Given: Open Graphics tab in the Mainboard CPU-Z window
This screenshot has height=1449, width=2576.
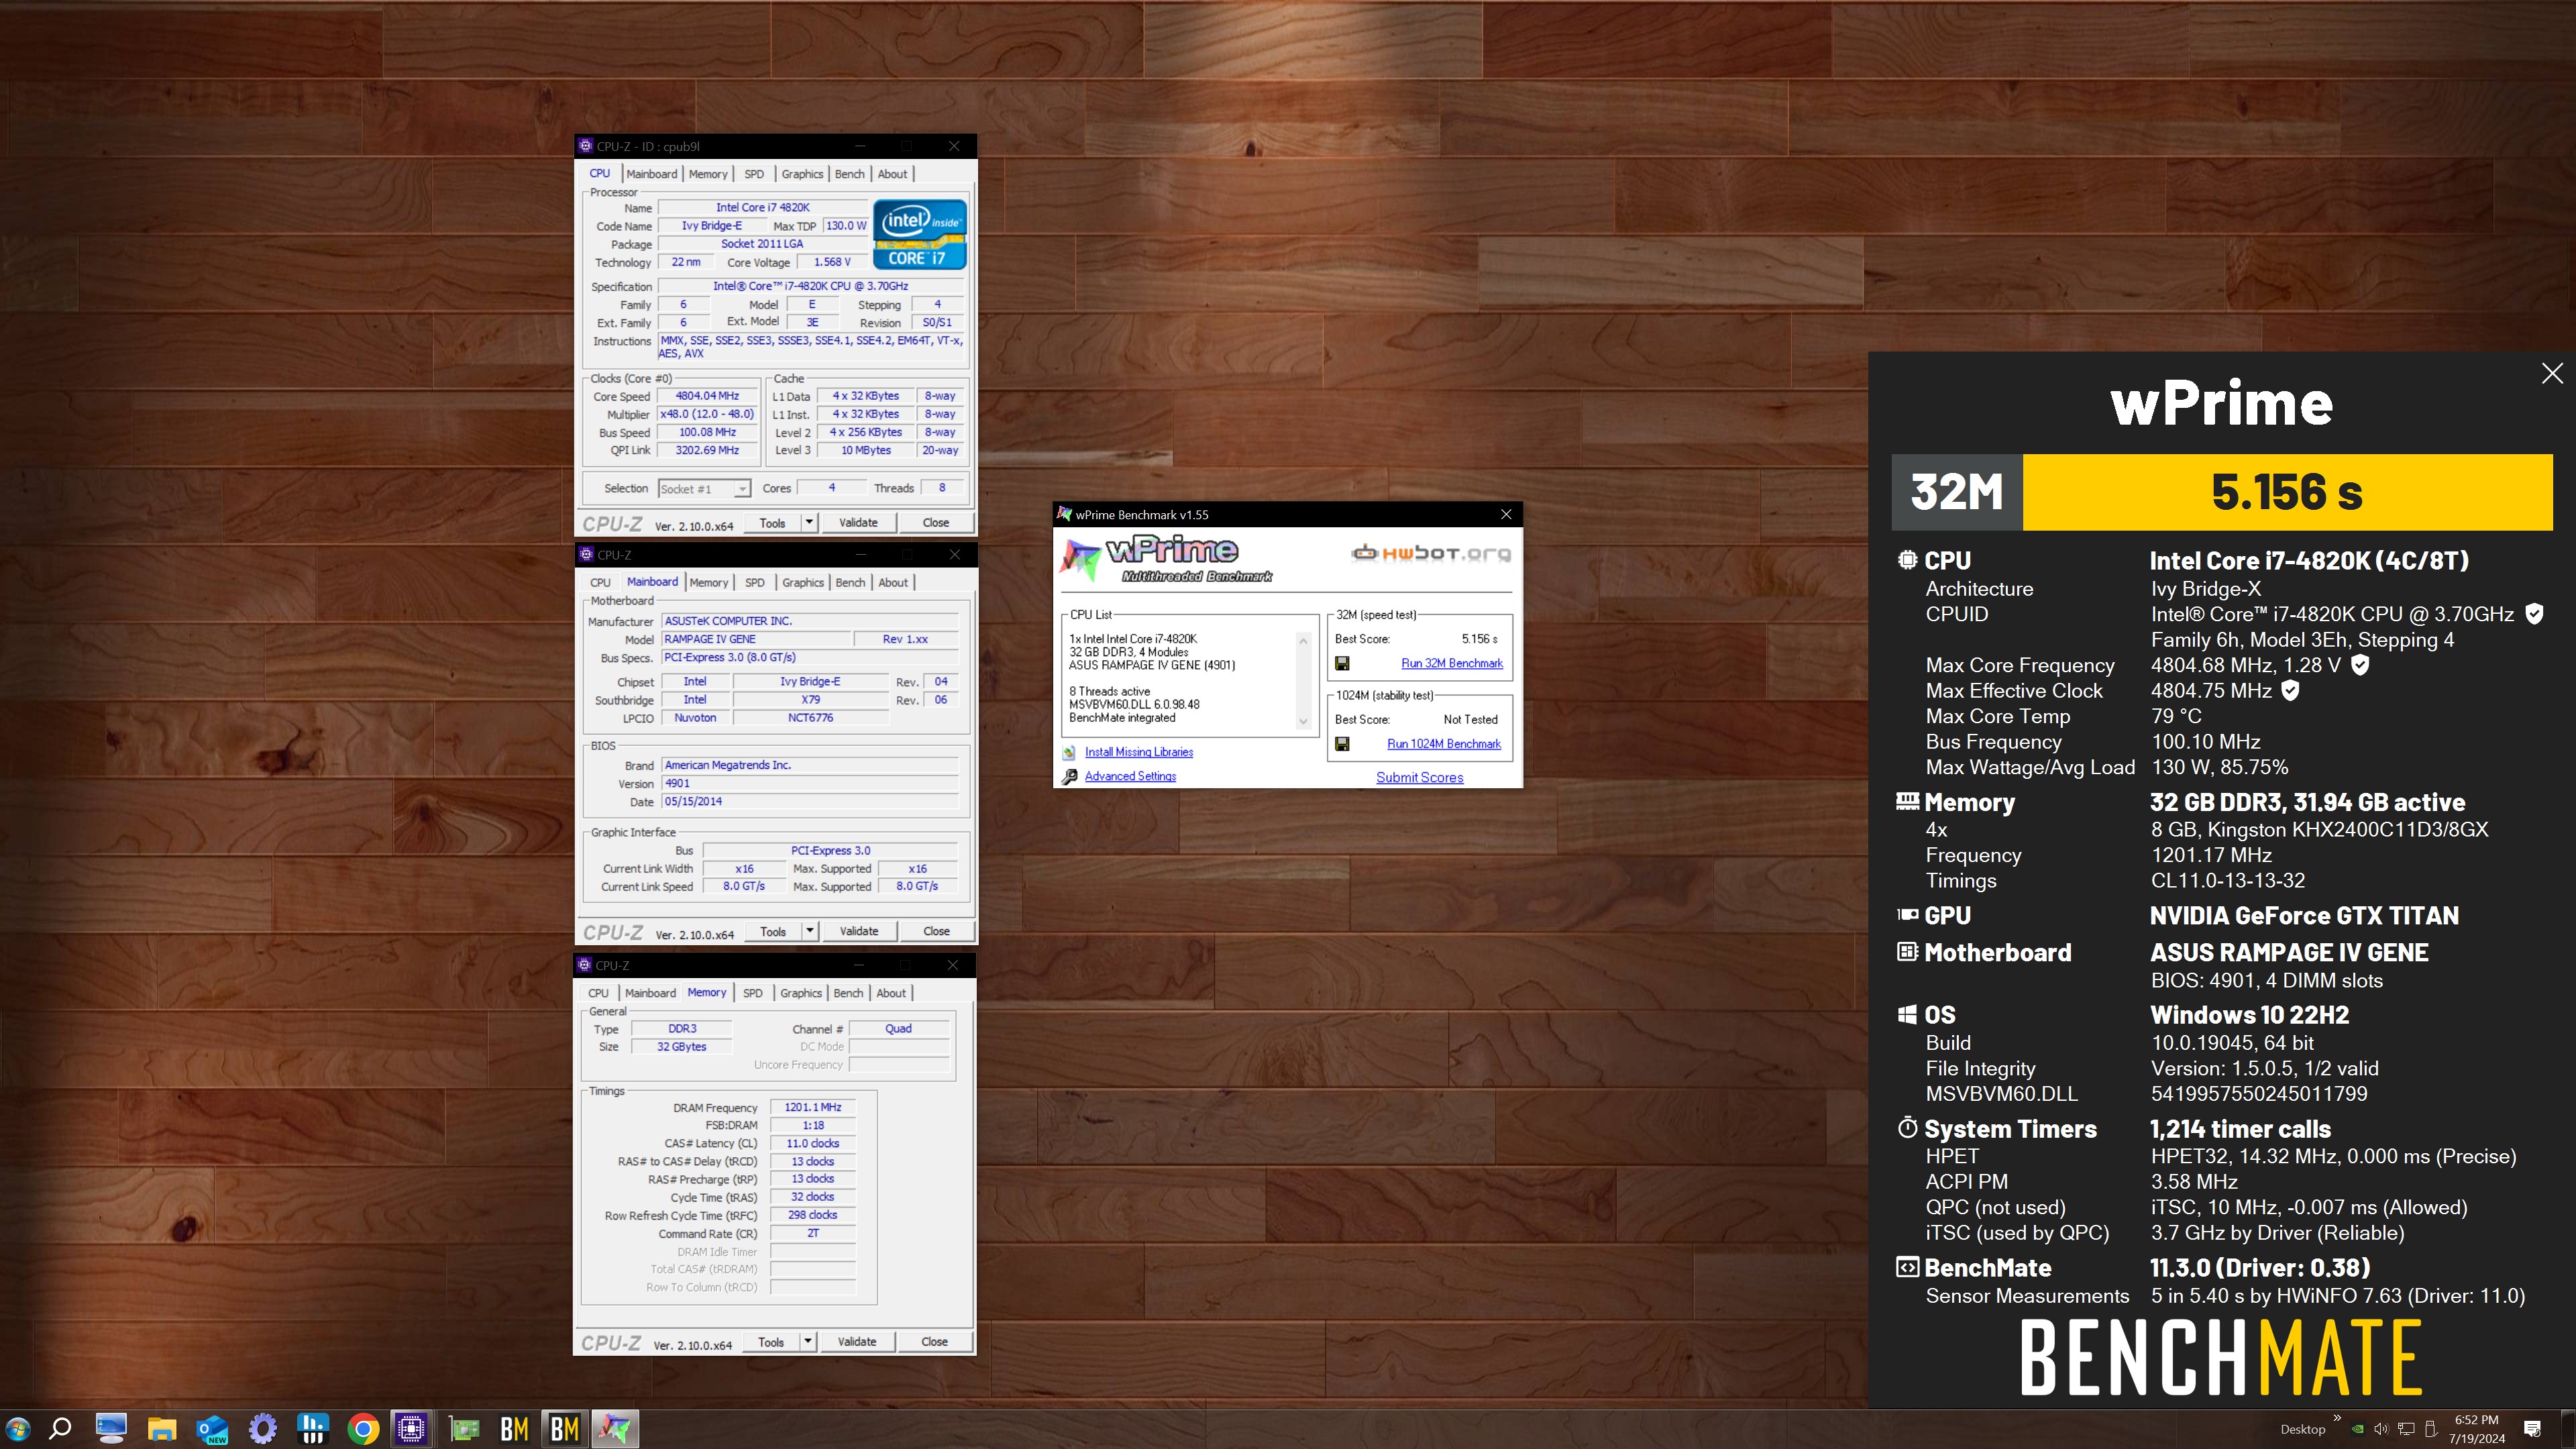Looking at the screenshot, I should 803,583.
